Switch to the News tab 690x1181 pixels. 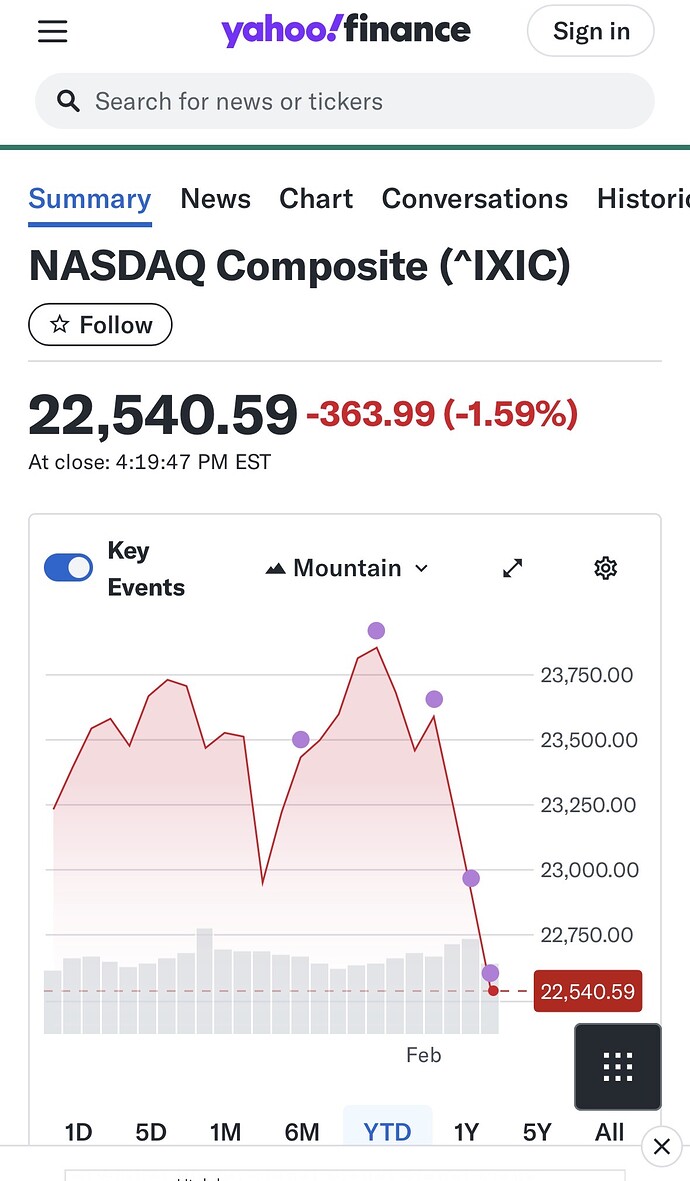[215, 199]
